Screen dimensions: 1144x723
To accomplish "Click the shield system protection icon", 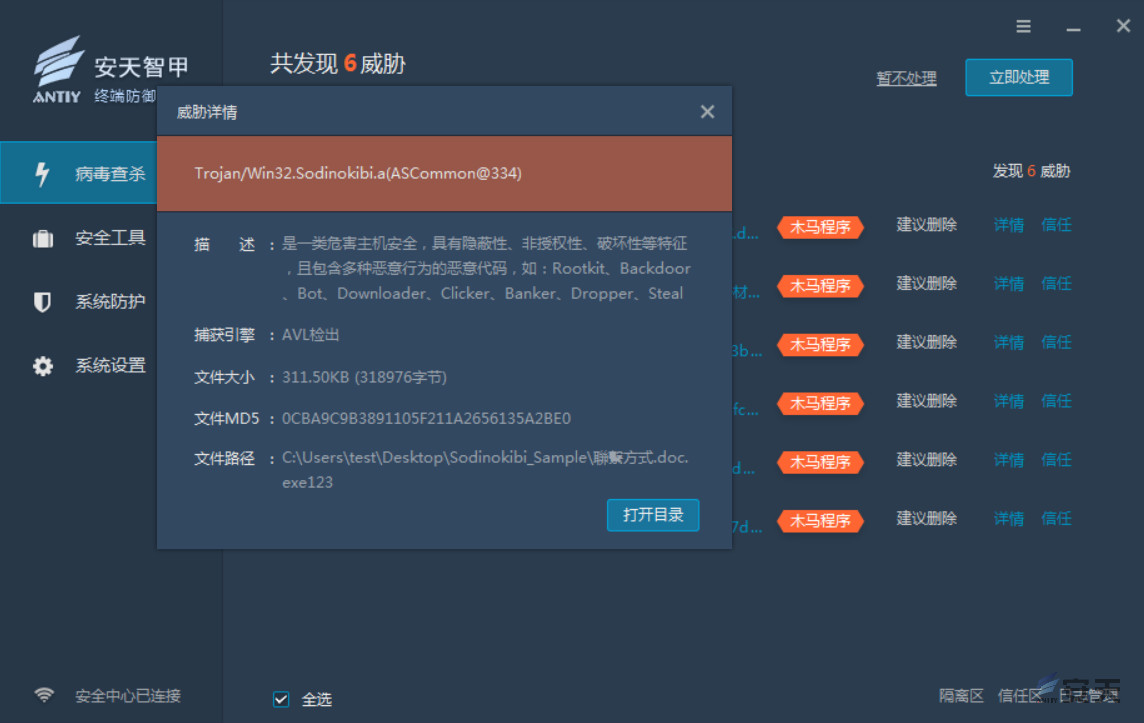I will click(x=42, y=301).
